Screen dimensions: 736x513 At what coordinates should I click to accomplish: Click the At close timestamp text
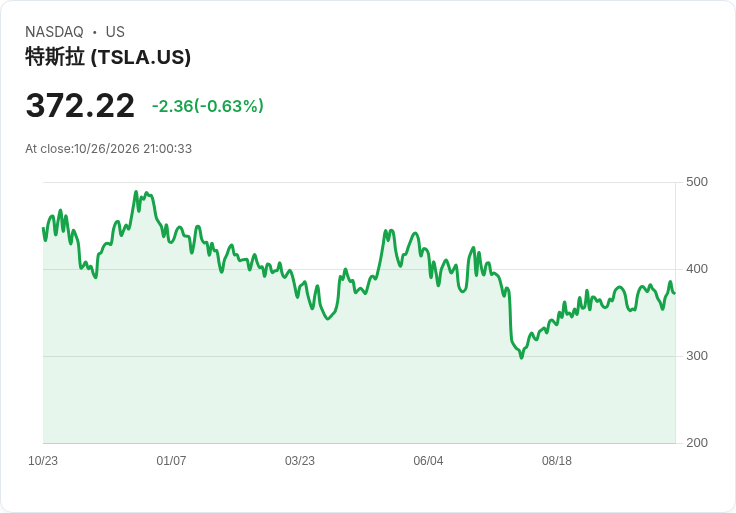point(108,149)
